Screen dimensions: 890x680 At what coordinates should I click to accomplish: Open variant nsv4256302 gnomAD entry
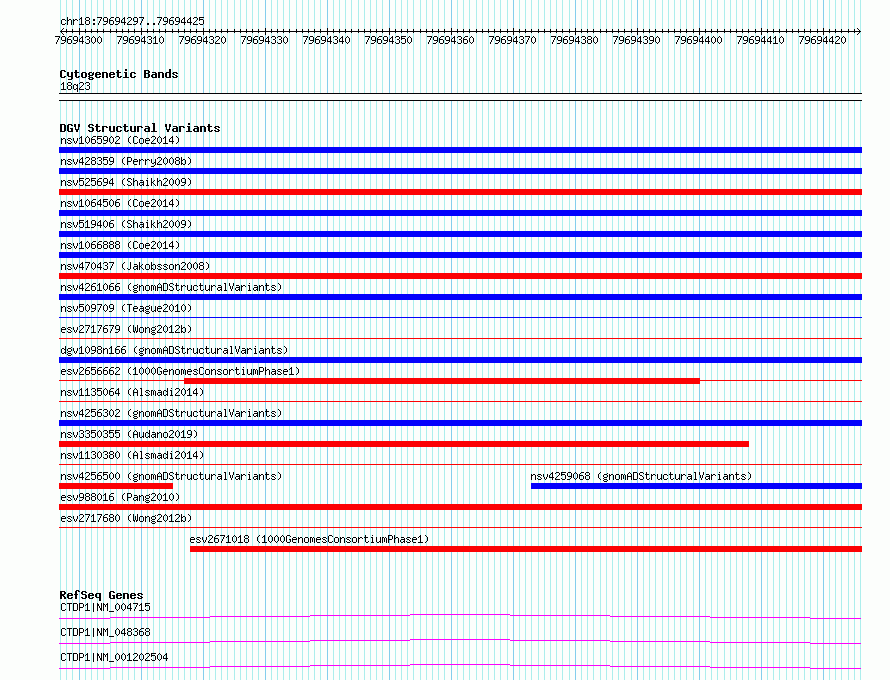171,413
